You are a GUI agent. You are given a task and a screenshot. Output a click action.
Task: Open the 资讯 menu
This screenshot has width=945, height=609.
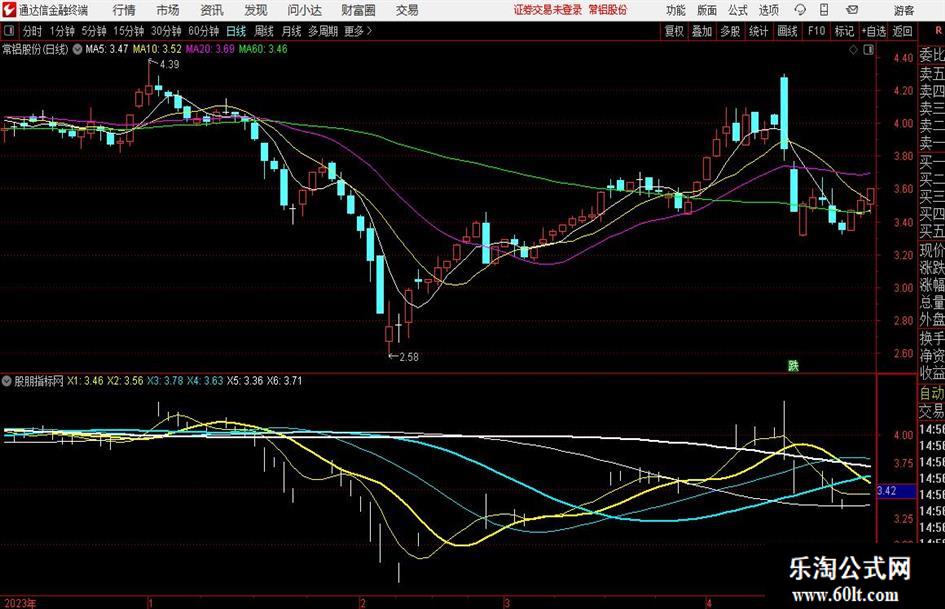[x=212, y=10]
